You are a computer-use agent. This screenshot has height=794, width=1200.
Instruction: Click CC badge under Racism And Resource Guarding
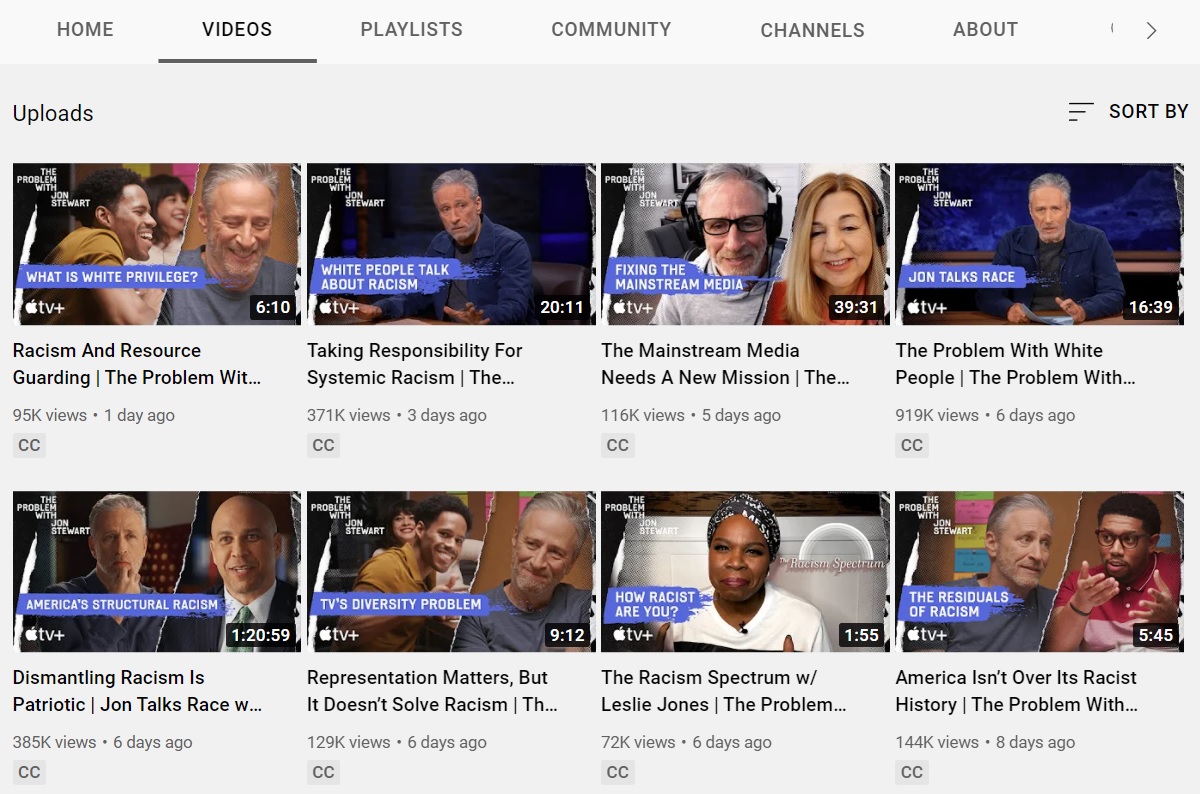point(29,445)
